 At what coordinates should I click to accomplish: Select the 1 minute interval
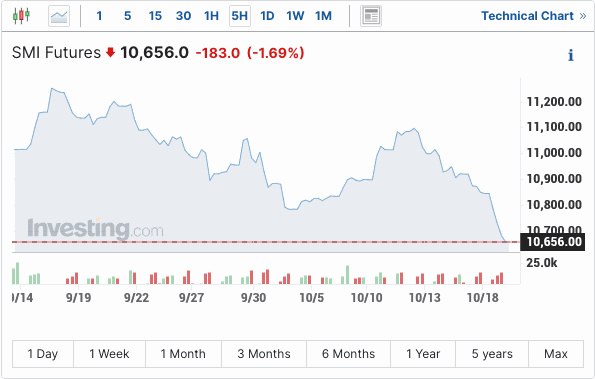pos(99,16)
